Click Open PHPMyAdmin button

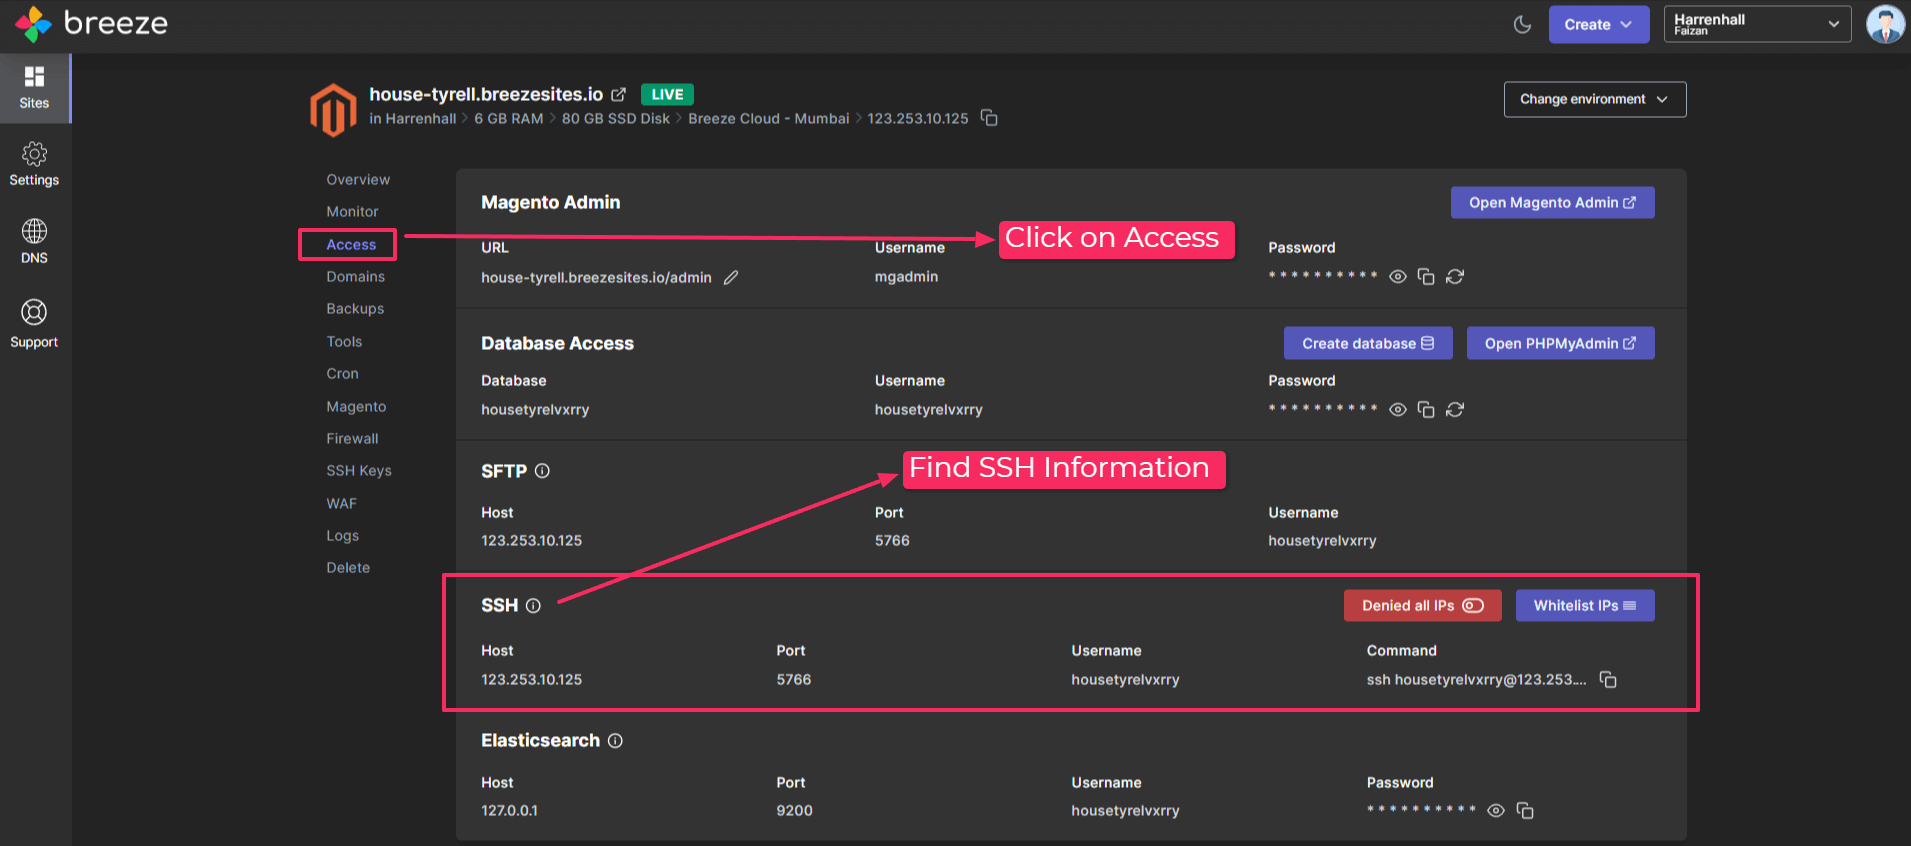[1560, 343]
